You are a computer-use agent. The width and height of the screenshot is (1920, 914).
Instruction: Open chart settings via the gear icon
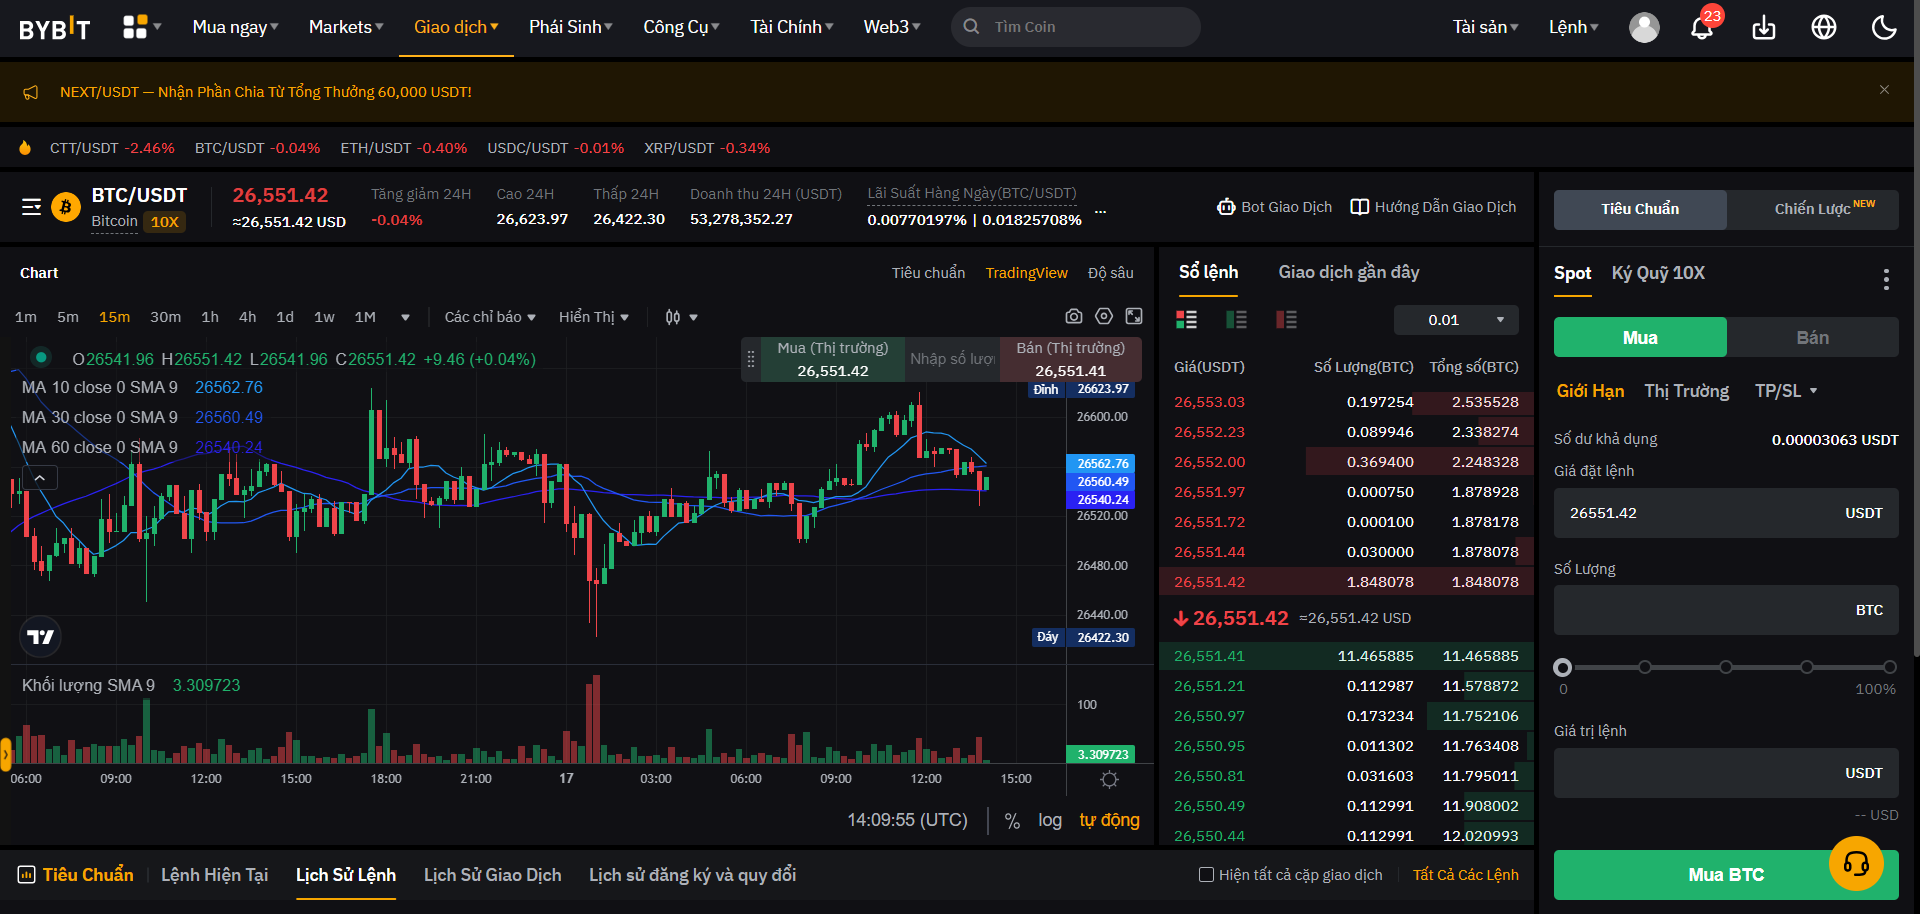1104,316
